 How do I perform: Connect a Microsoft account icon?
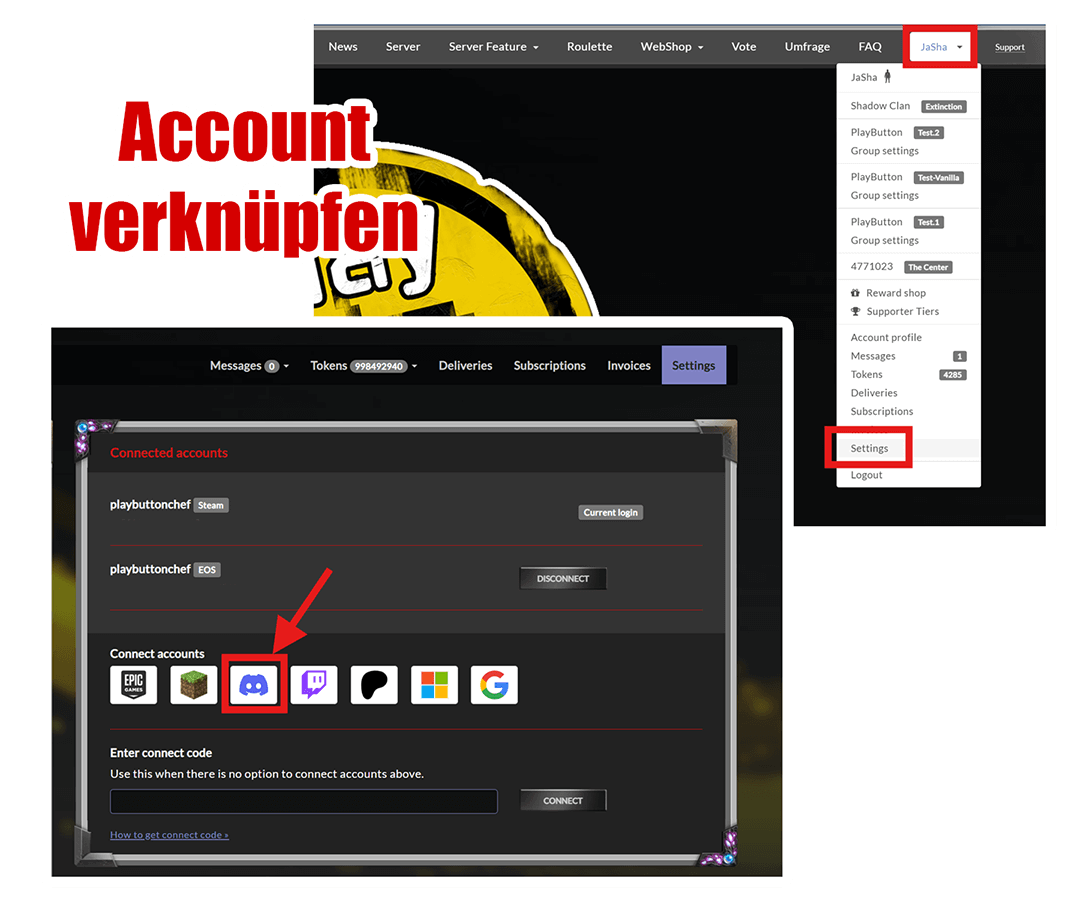(435, 684)
